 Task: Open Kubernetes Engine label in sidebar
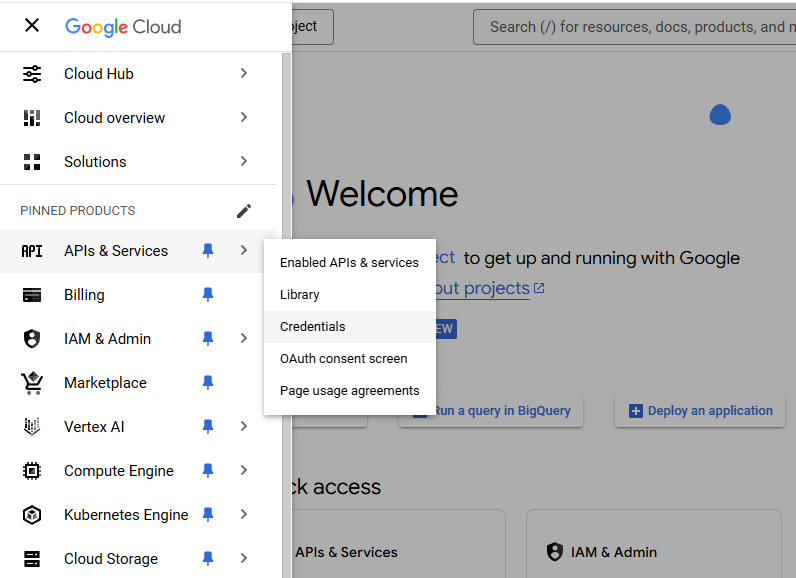click(x=126, y=515)
